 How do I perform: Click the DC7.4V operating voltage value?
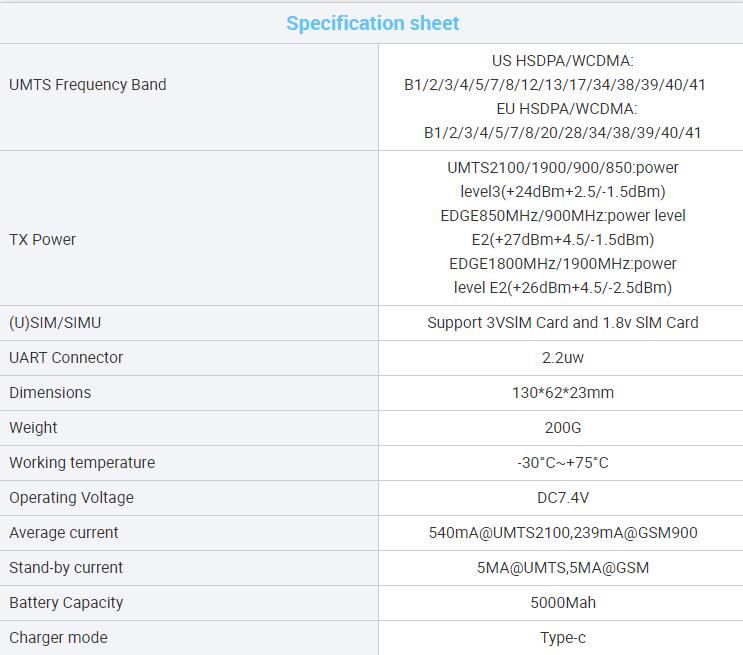pyautogui.click(x=562, y=498)
